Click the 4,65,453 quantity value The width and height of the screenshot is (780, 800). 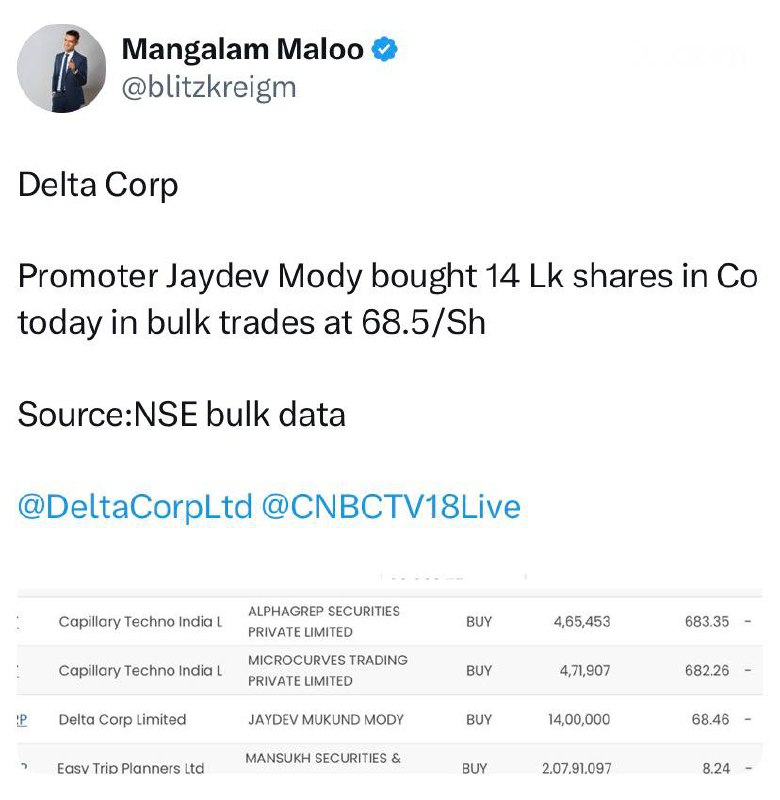581,621
